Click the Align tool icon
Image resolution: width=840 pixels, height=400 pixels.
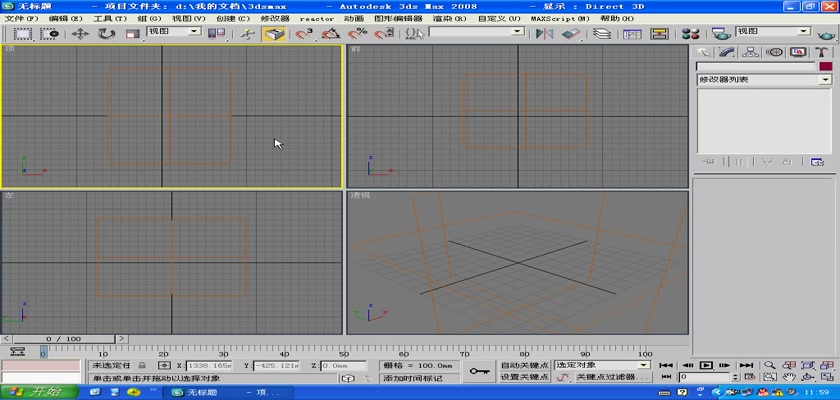[571, 34]
